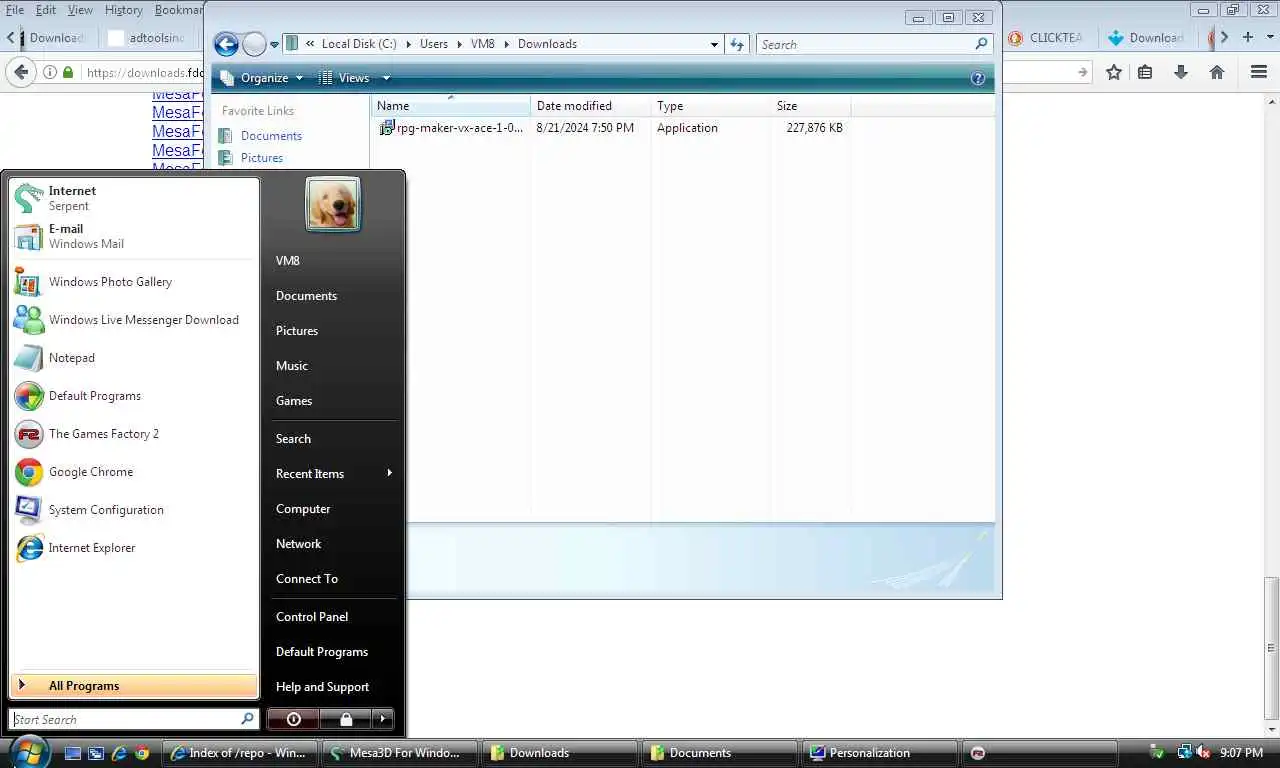
Task: Click the Views button
Action: (344, 78)
